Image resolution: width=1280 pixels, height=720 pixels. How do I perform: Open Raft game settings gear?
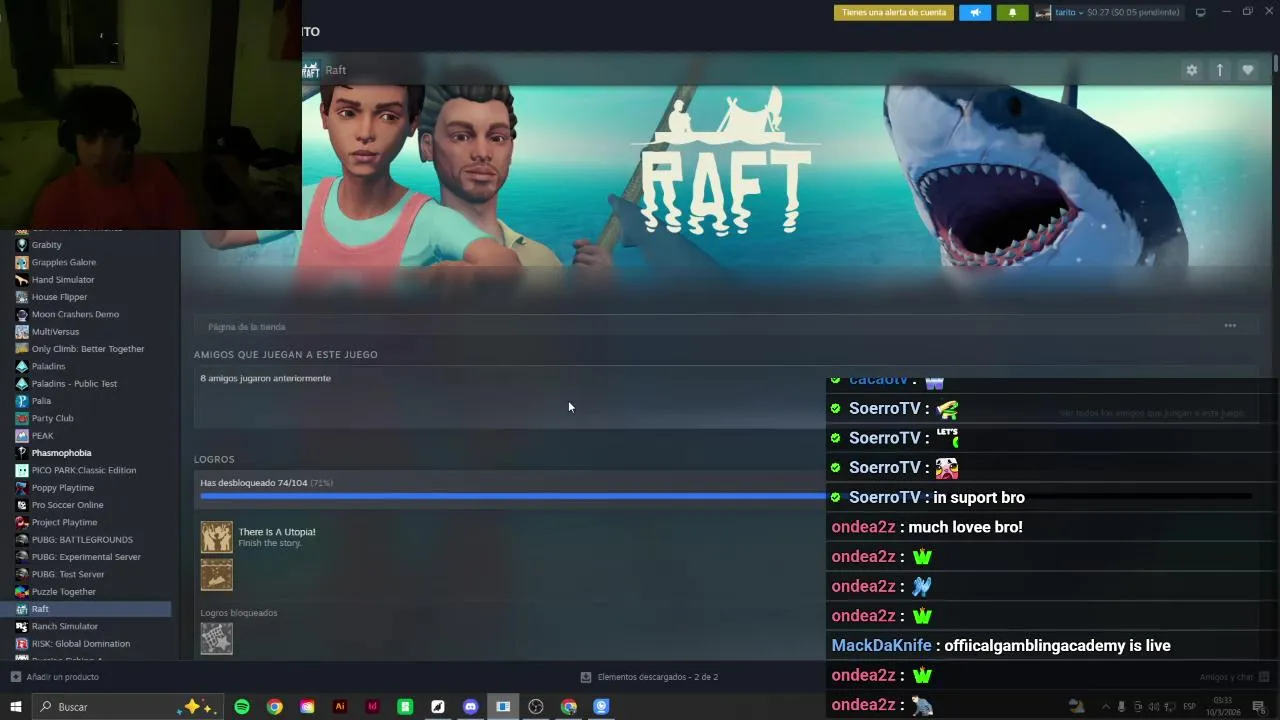point(1191,70)
